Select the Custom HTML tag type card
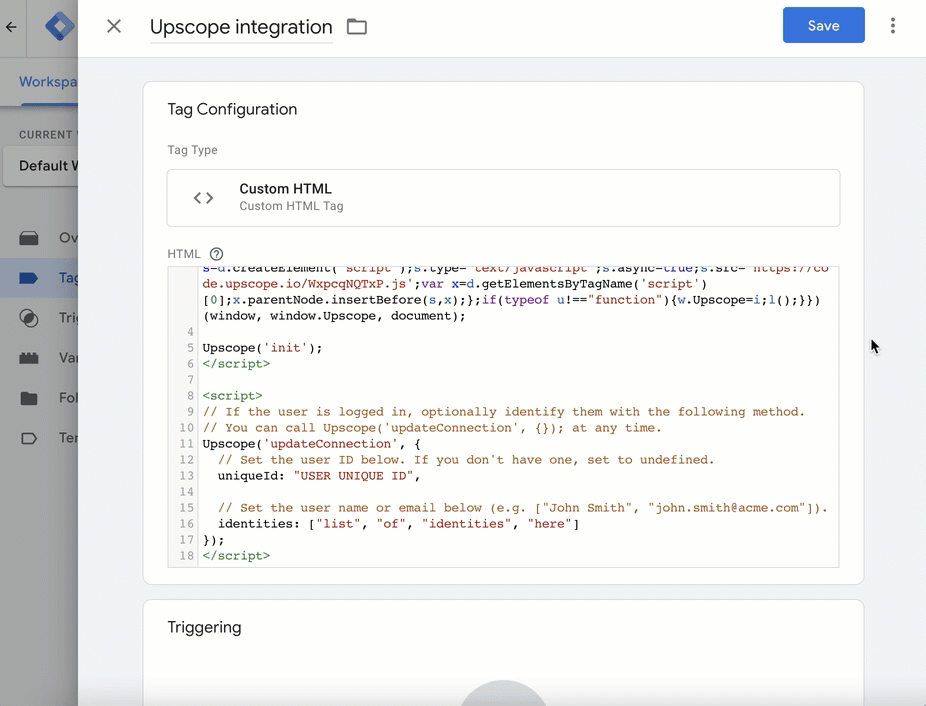 pyautogui.click(x=503, y=198)
